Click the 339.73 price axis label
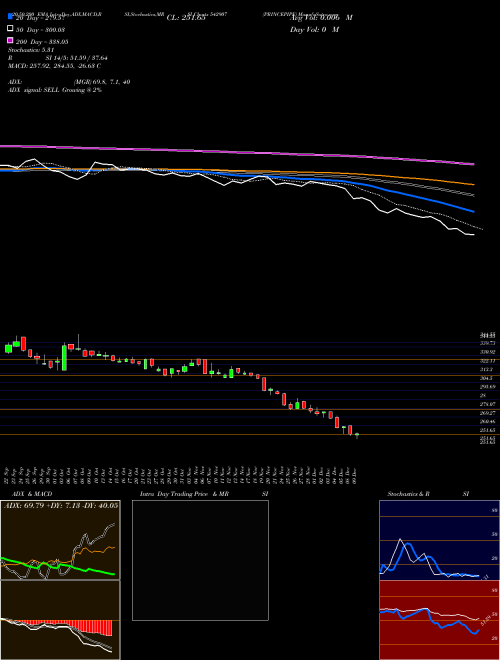 pos(487,343)
